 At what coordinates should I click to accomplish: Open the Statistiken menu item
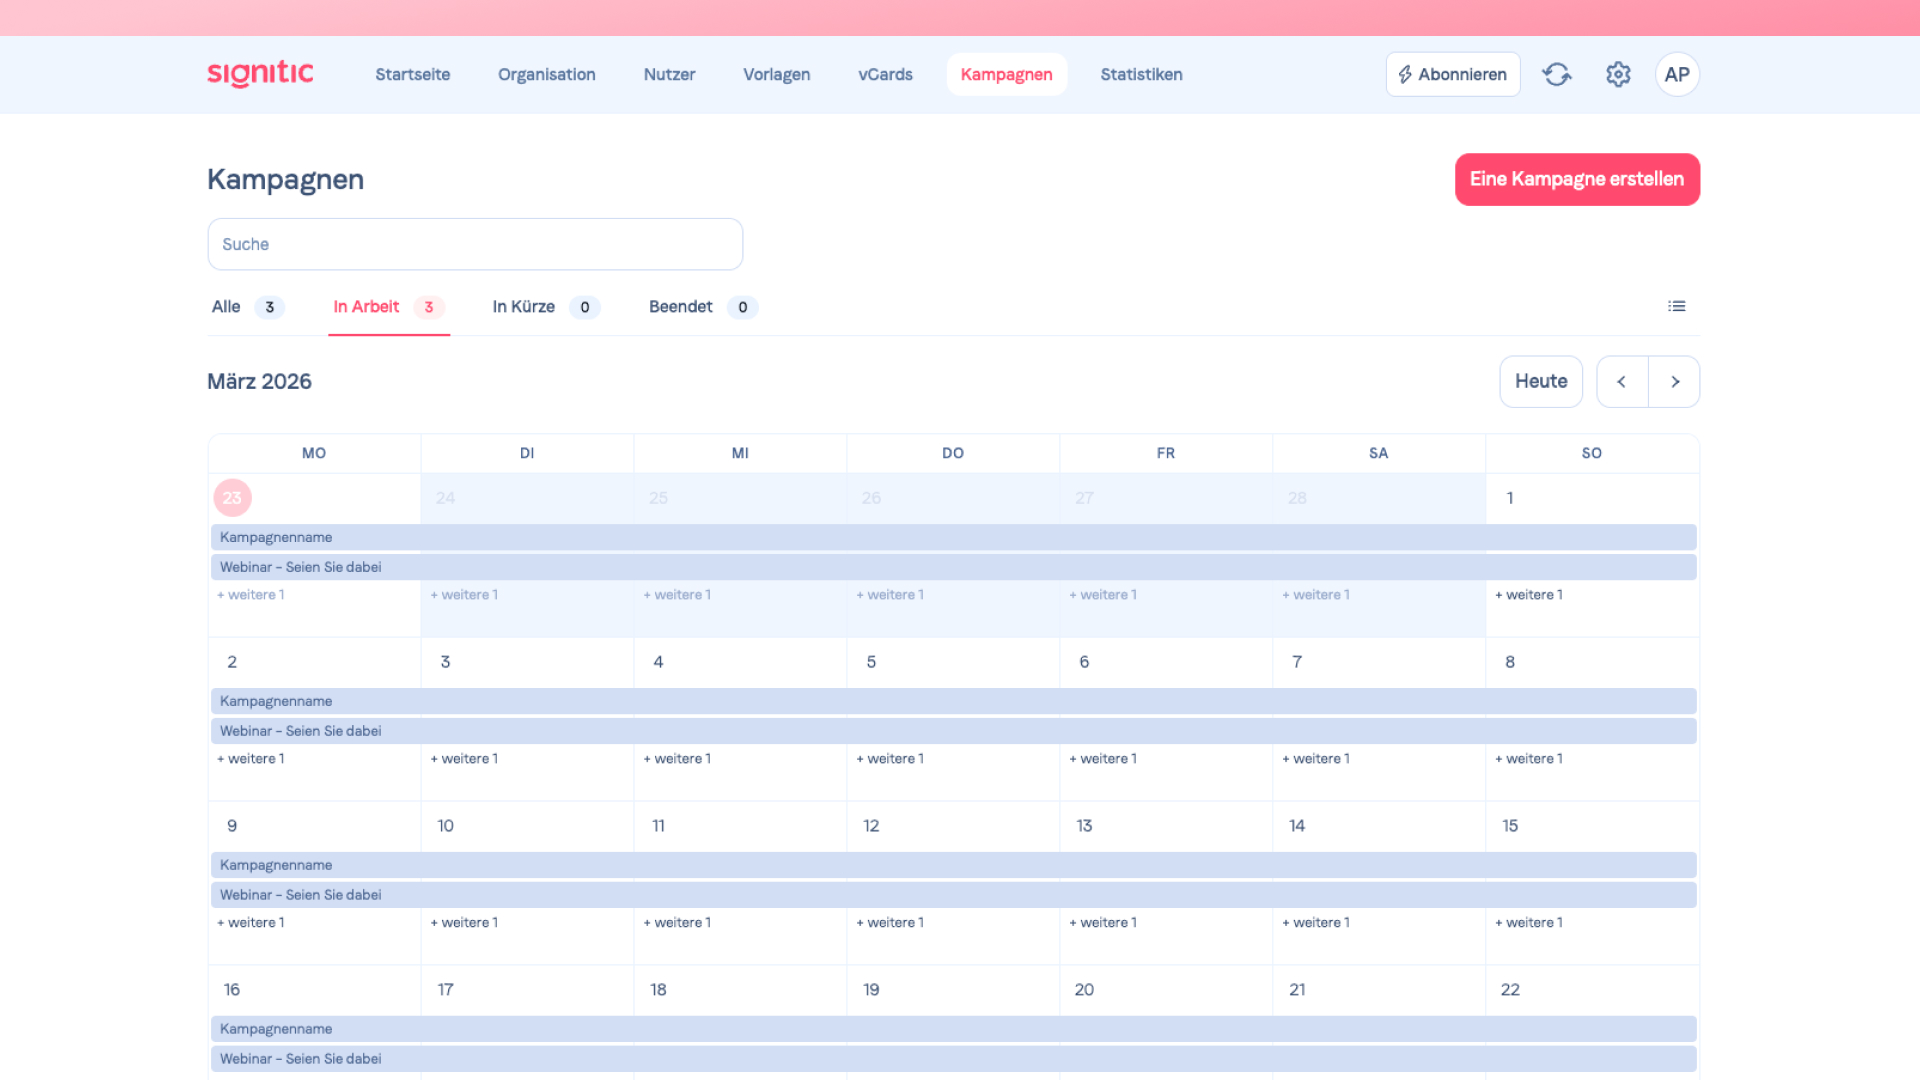[x=1141, y=74]
